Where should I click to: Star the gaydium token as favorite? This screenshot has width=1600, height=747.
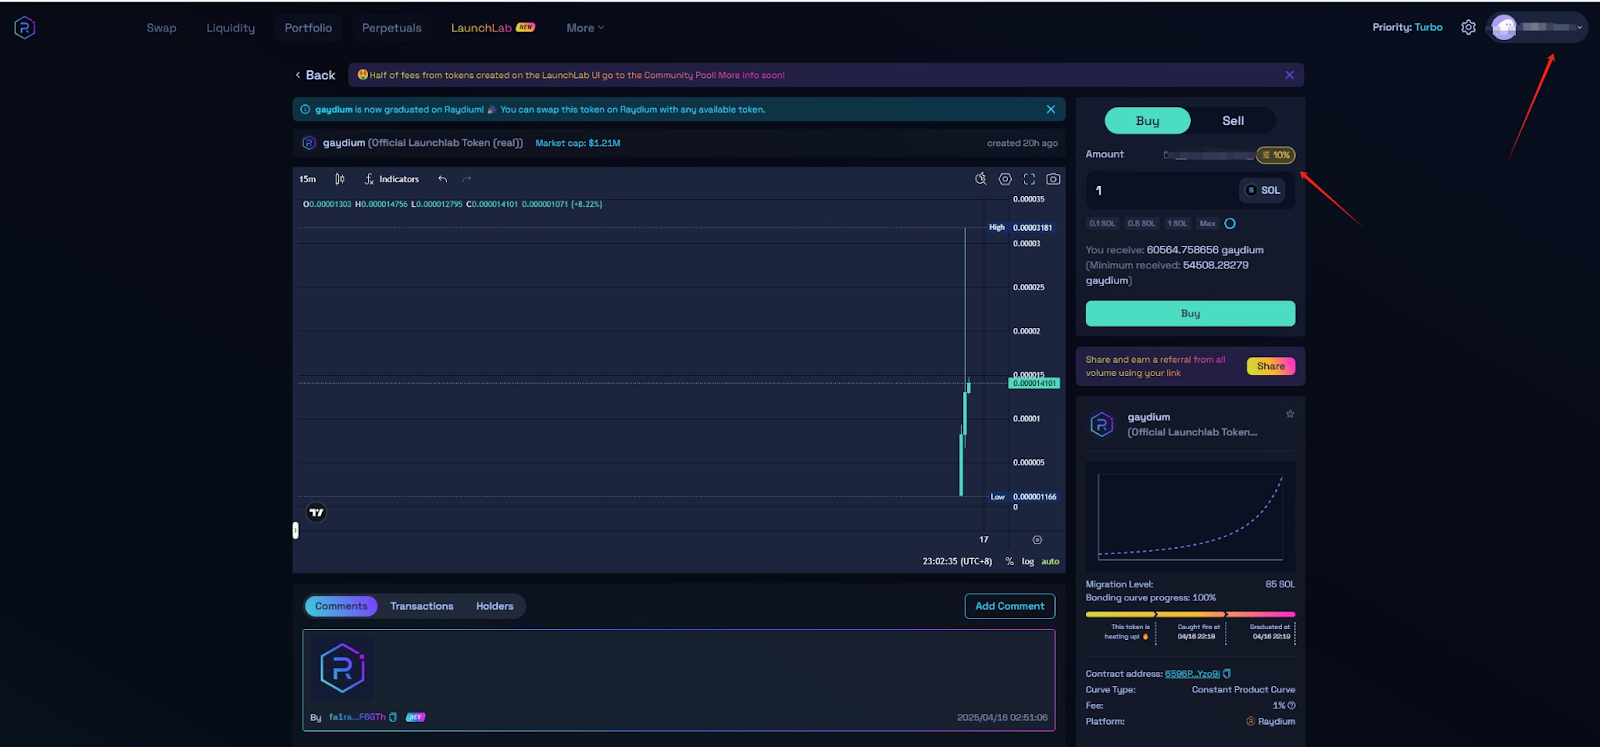(1290, 414)
